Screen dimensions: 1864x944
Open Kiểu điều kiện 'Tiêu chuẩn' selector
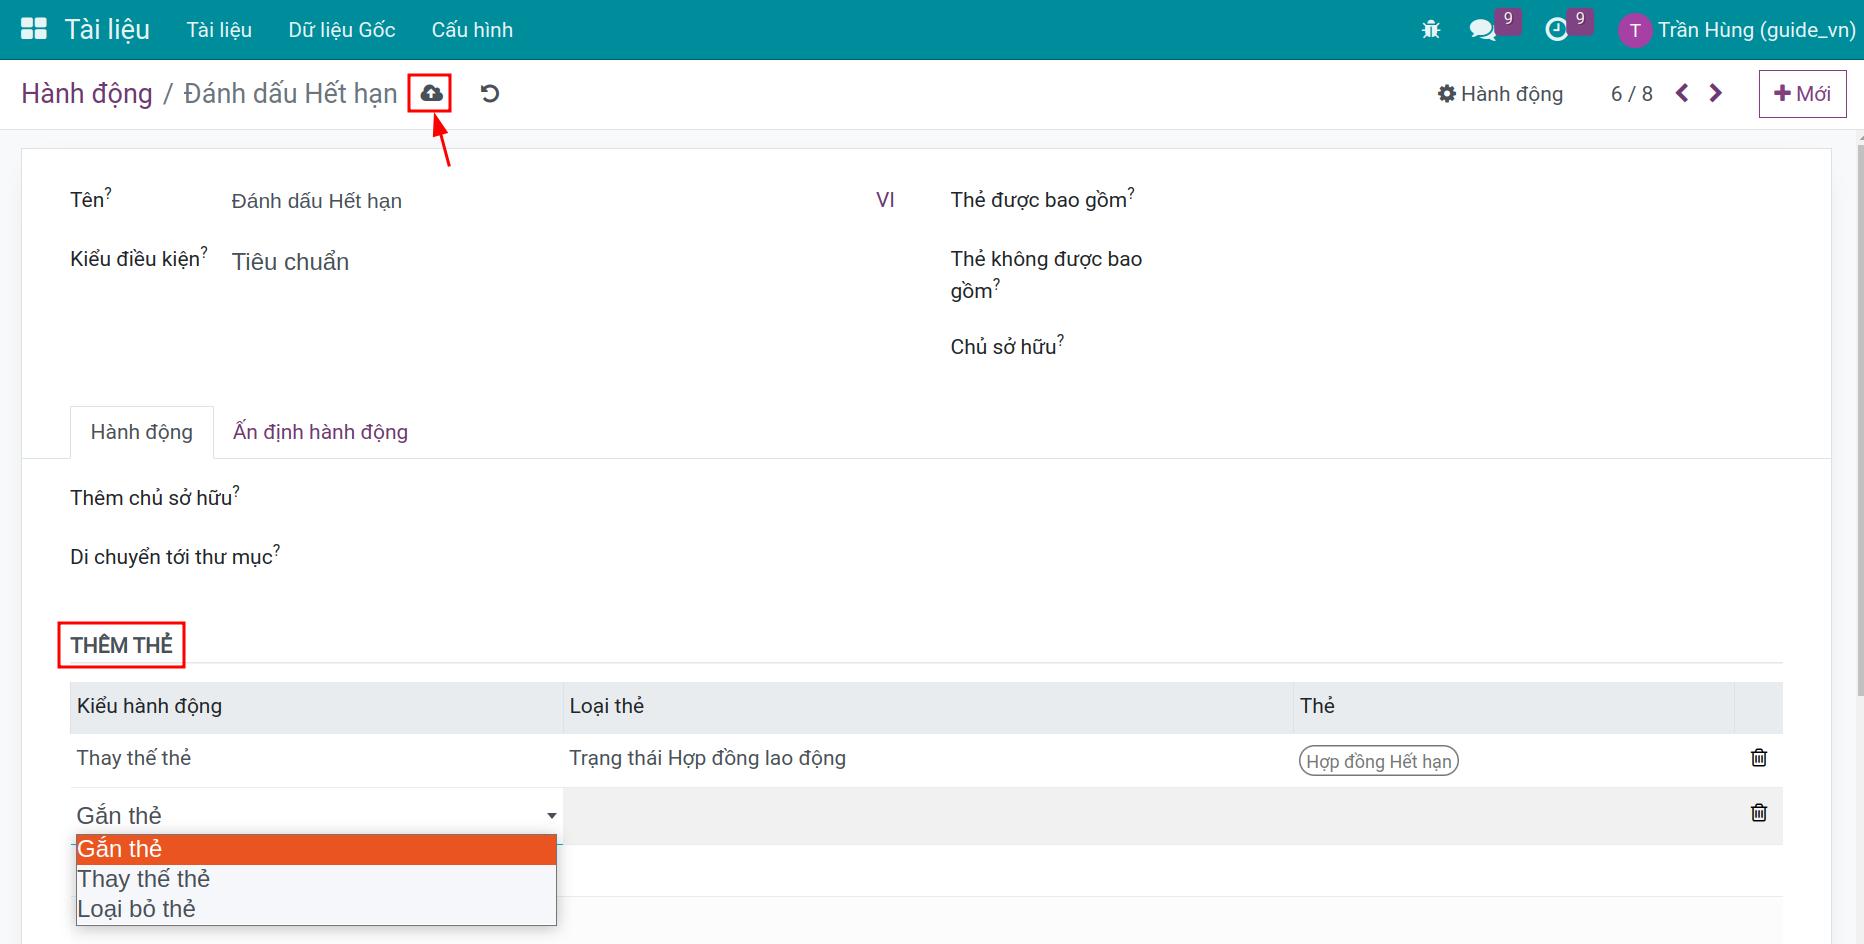(x=290, y=262)
